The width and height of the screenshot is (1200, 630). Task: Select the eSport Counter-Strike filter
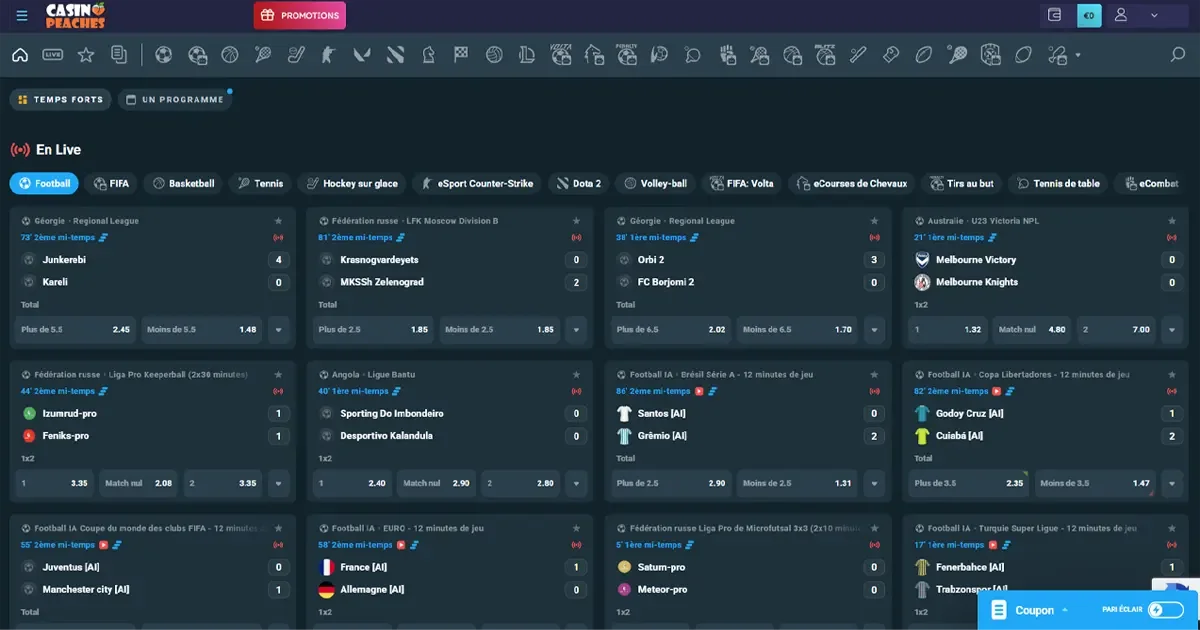[477, 183]
